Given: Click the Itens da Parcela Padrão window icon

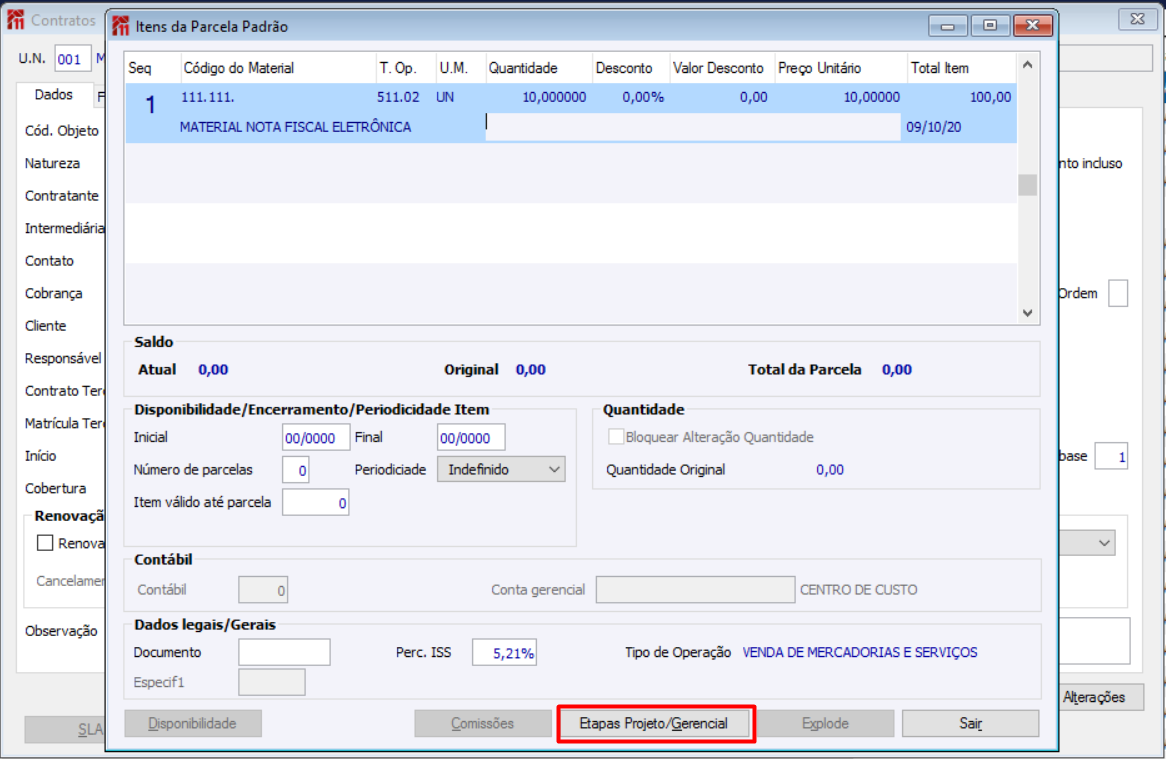Looking at the screenshot, I should [120, 26].
